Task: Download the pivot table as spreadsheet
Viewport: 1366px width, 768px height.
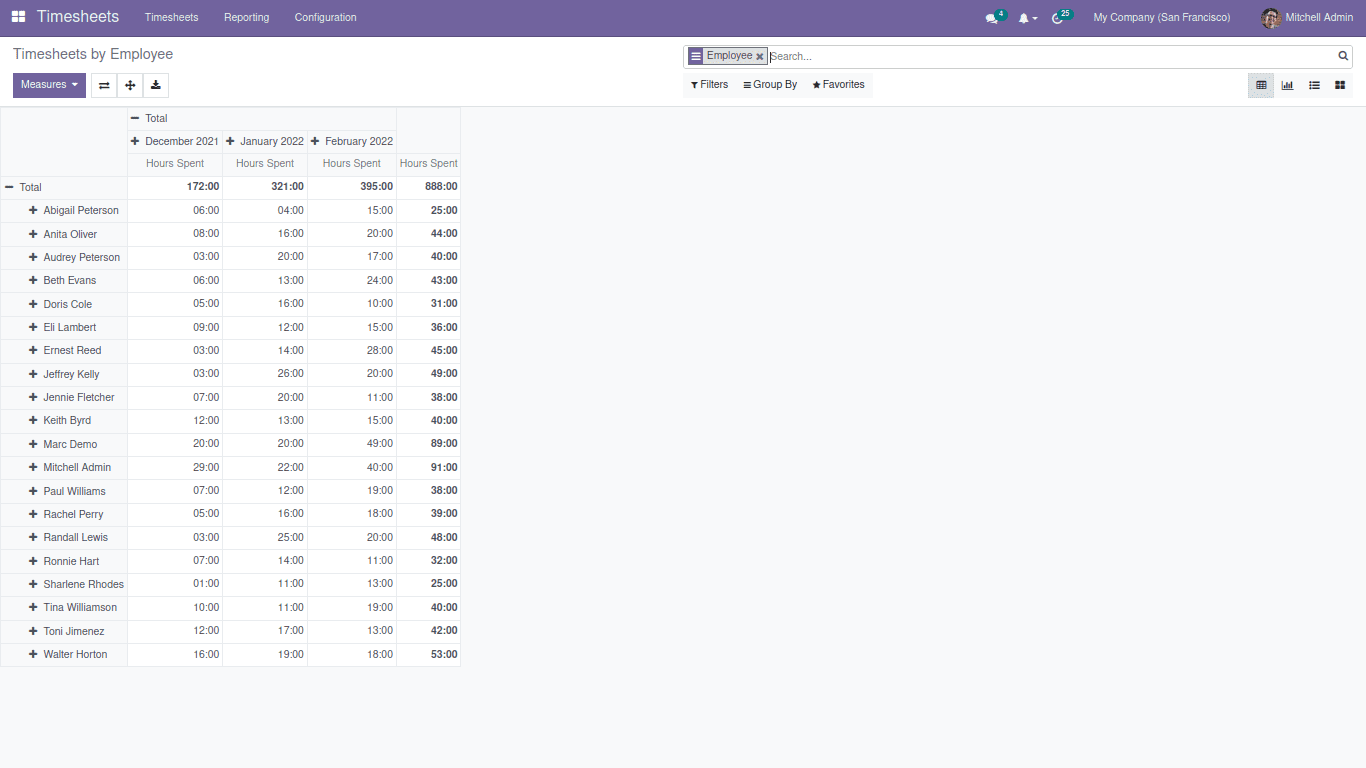Action: (156, 86)
